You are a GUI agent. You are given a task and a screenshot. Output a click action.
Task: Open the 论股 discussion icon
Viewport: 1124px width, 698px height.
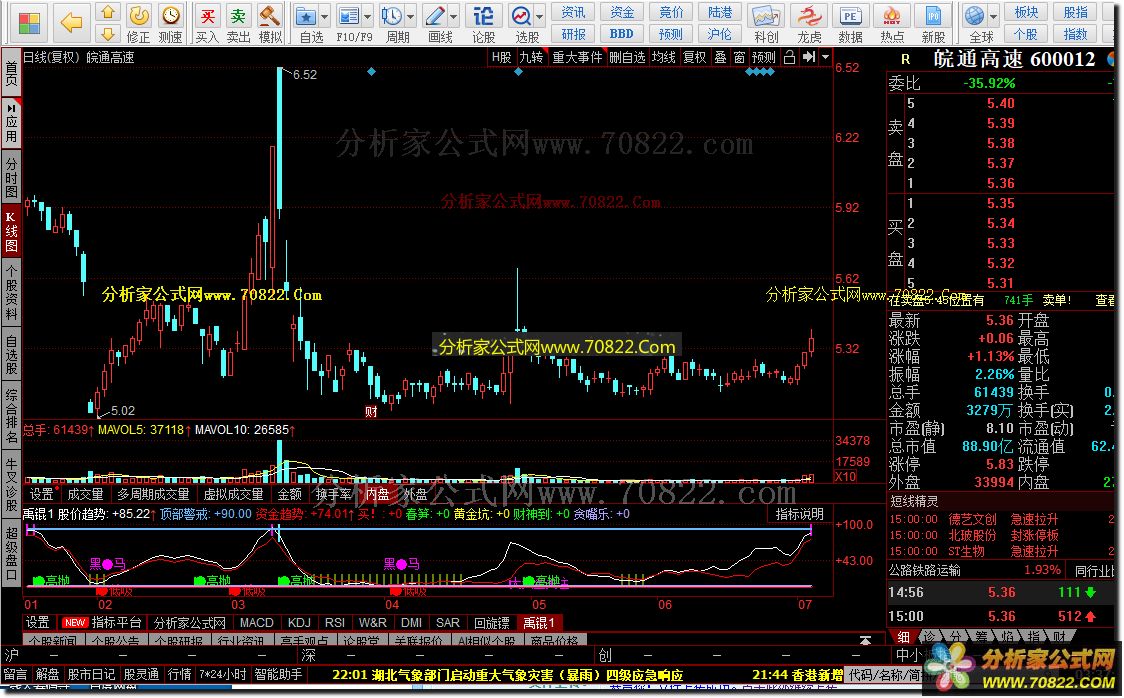point(484,23)
